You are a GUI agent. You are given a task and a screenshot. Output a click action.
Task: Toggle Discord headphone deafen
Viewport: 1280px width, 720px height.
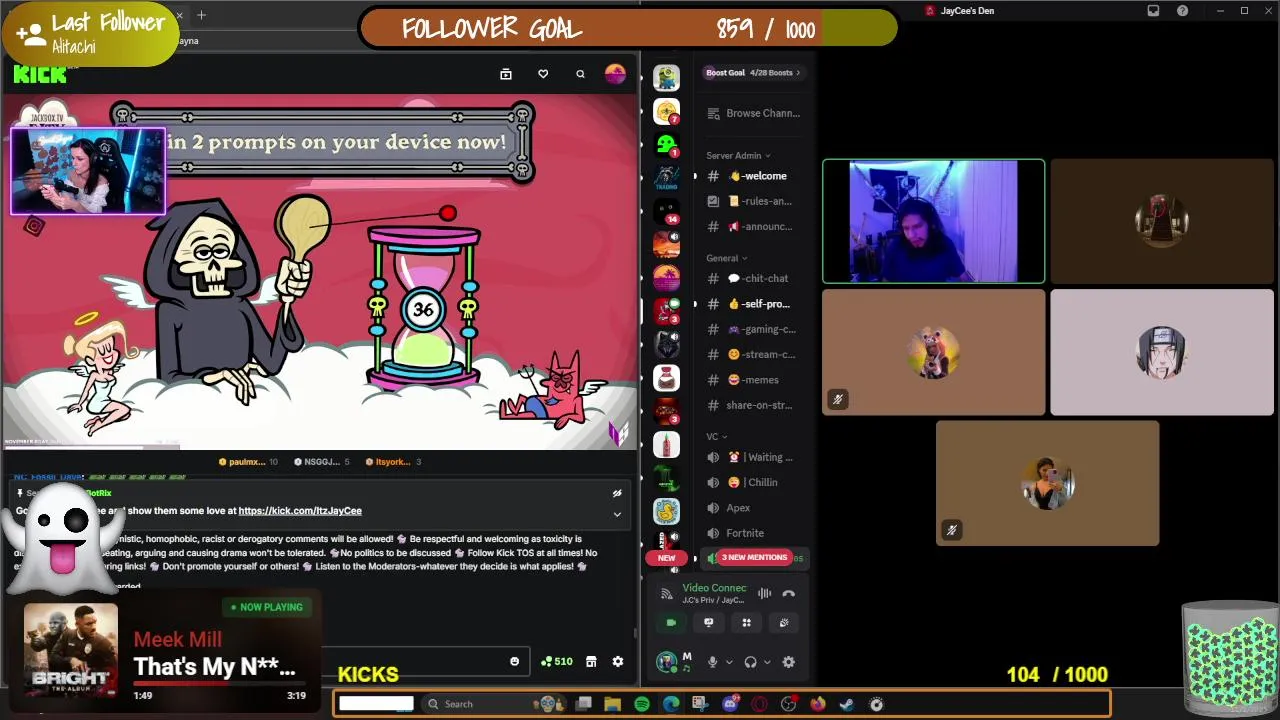(x=751, y=662)
